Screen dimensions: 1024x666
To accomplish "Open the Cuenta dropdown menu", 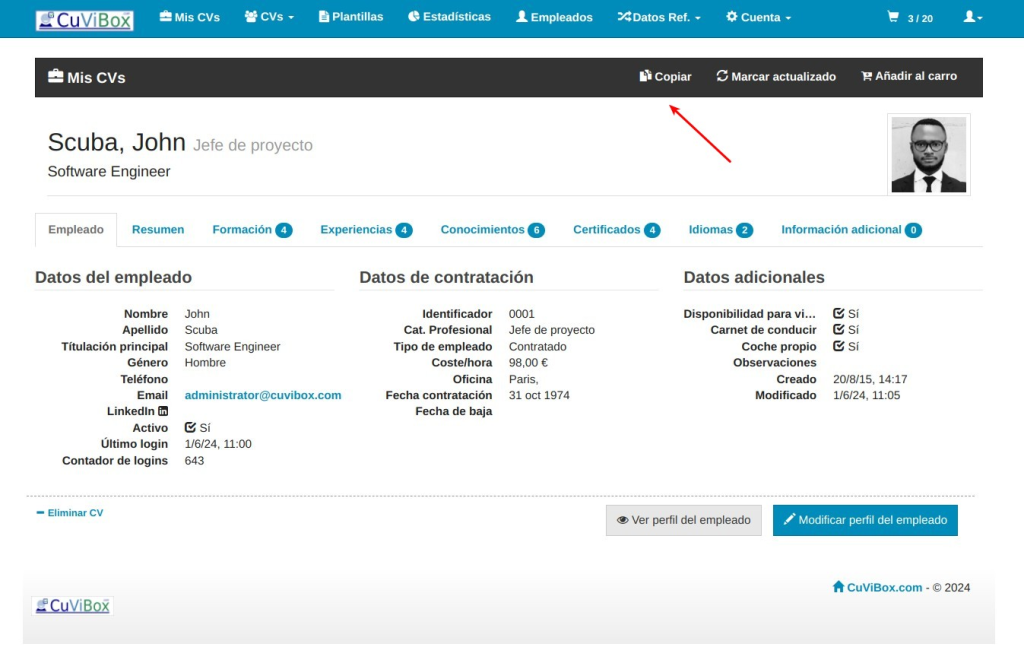I will [x=758, y=17].
